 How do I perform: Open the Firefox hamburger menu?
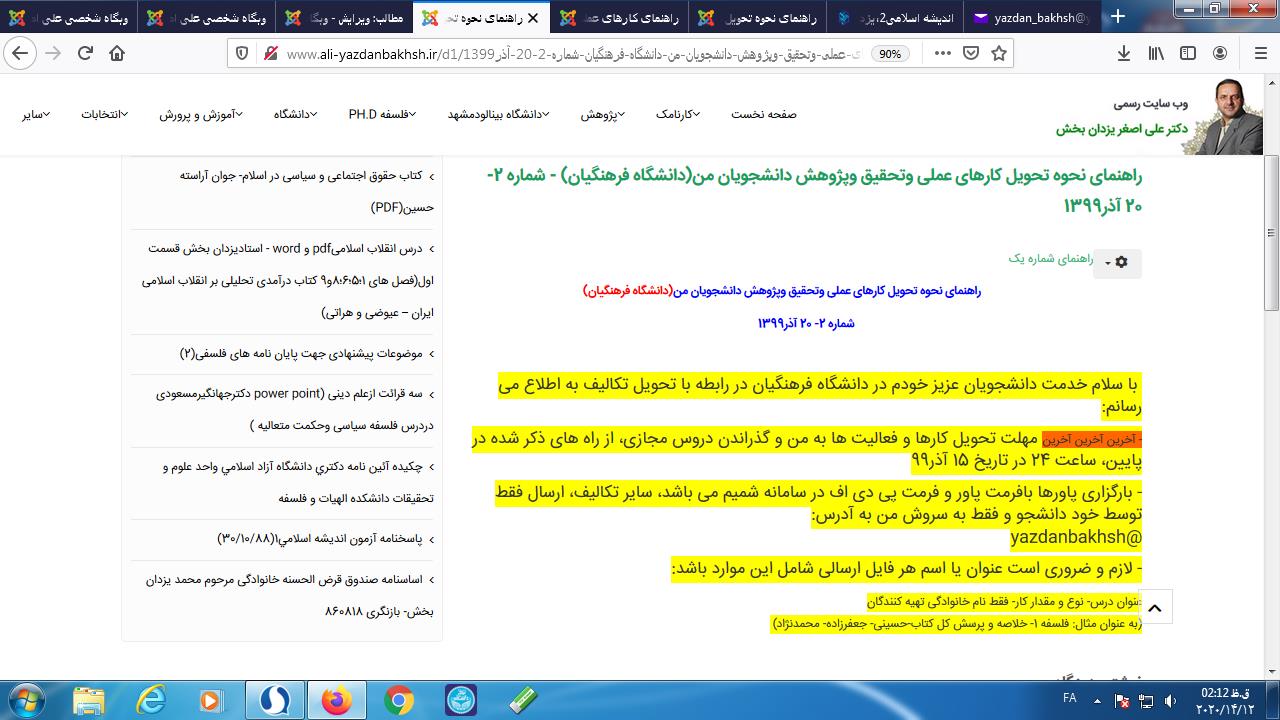point(1258,54)
